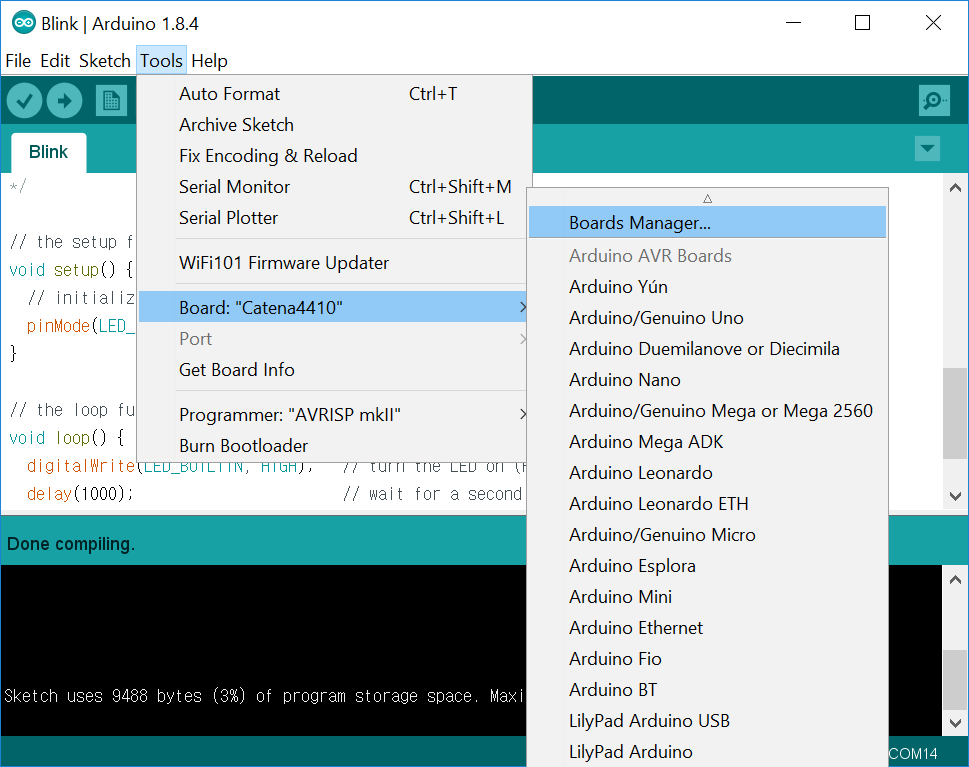The image size is (969, 767).
Task: Select Burn Bootloader
Action: click(x=334, y=446)
